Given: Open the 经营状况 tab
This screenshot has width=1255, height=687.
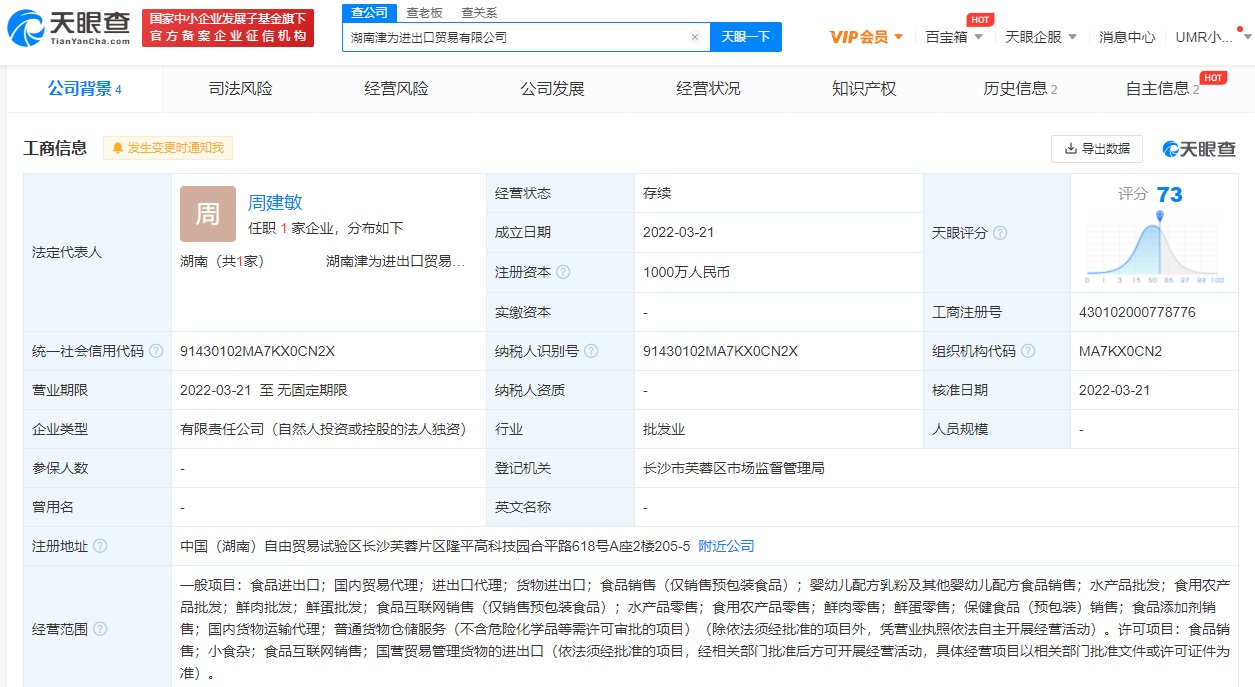Looking at the screenshot, I should [708, 89].
